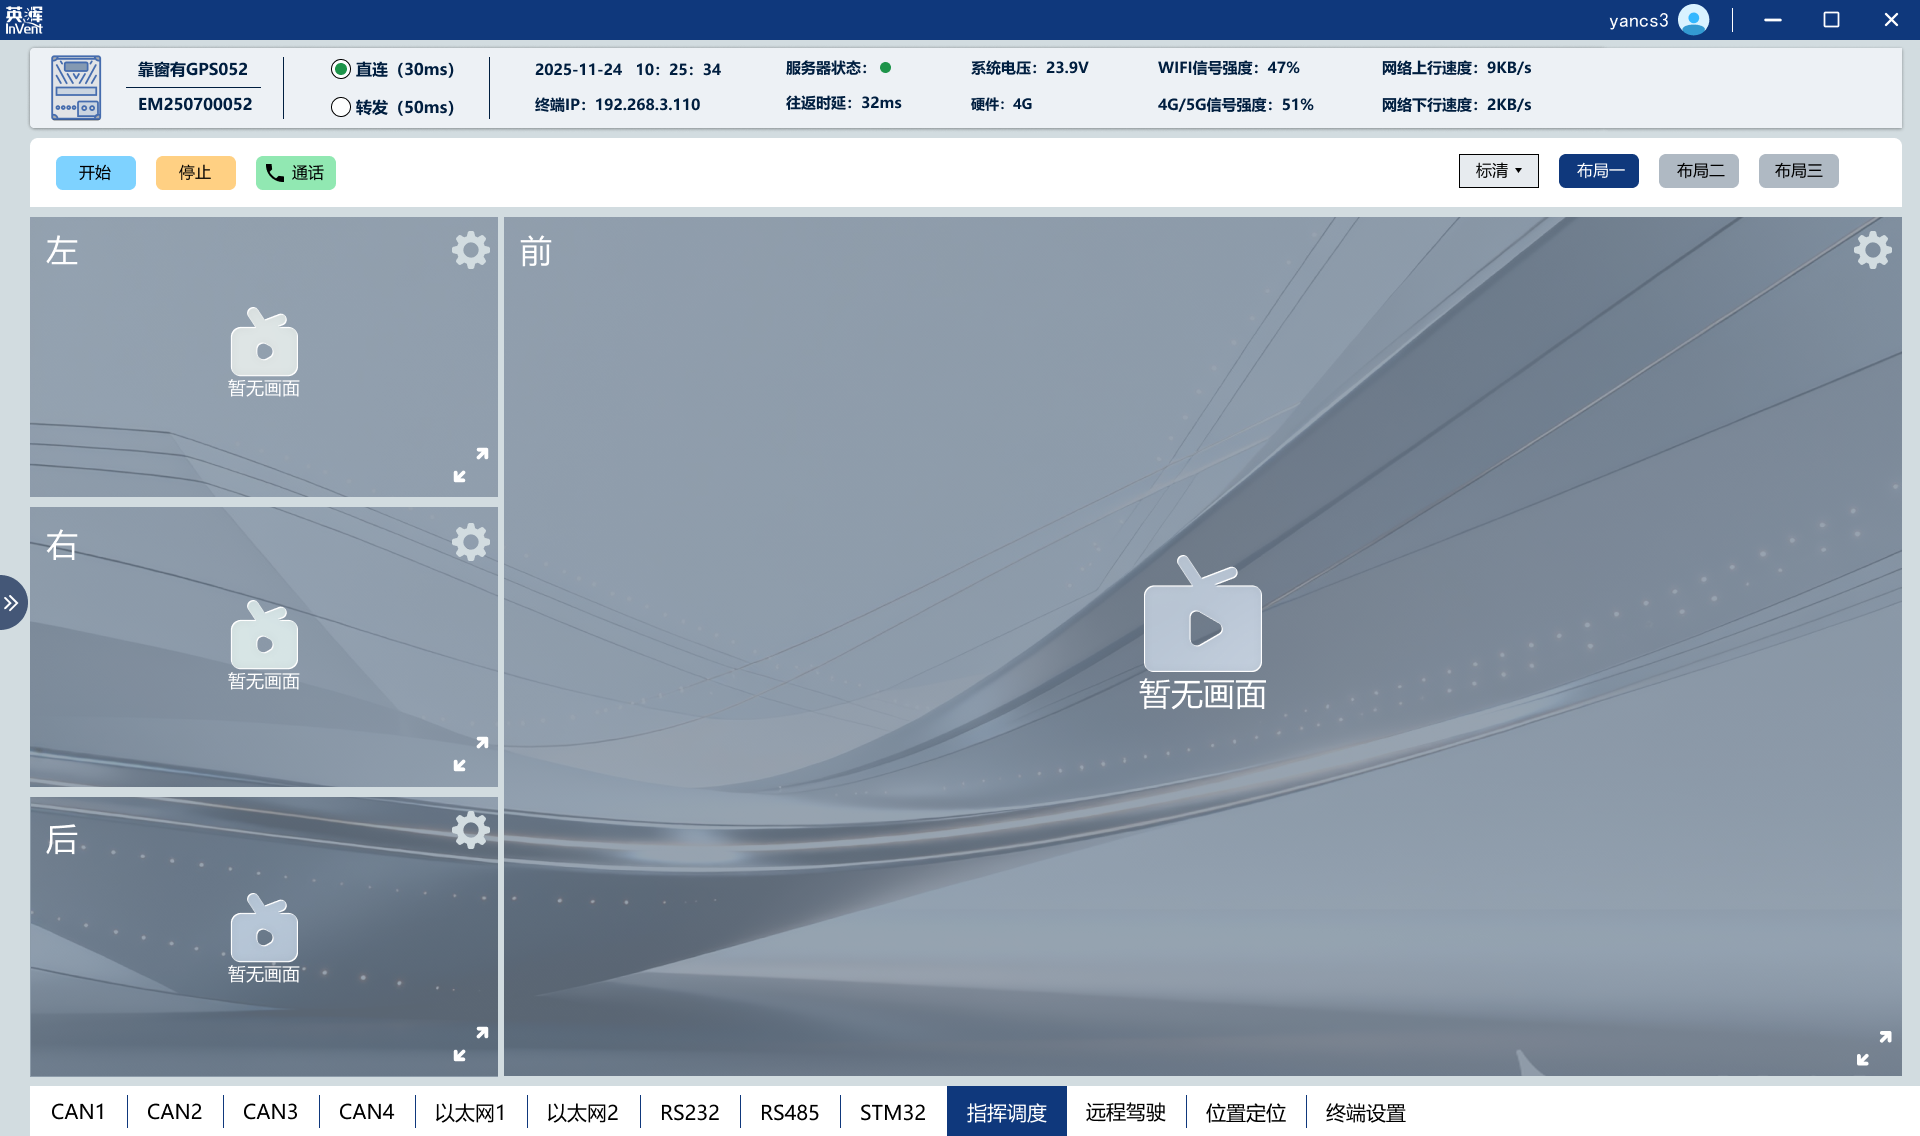This screenshot has height=1136, width=1920.
Task: Open settings gear for 前 camera panel
Action: point(1872,250)
